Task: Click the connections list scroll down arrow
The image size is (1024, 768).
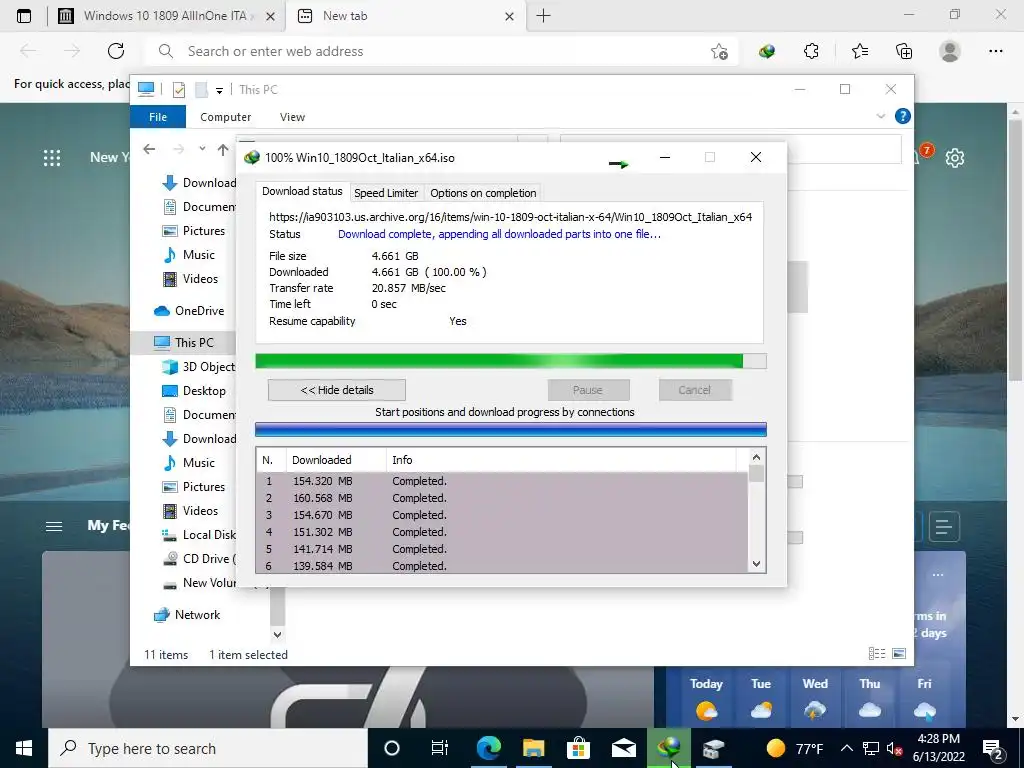Action: pos(756,564)
